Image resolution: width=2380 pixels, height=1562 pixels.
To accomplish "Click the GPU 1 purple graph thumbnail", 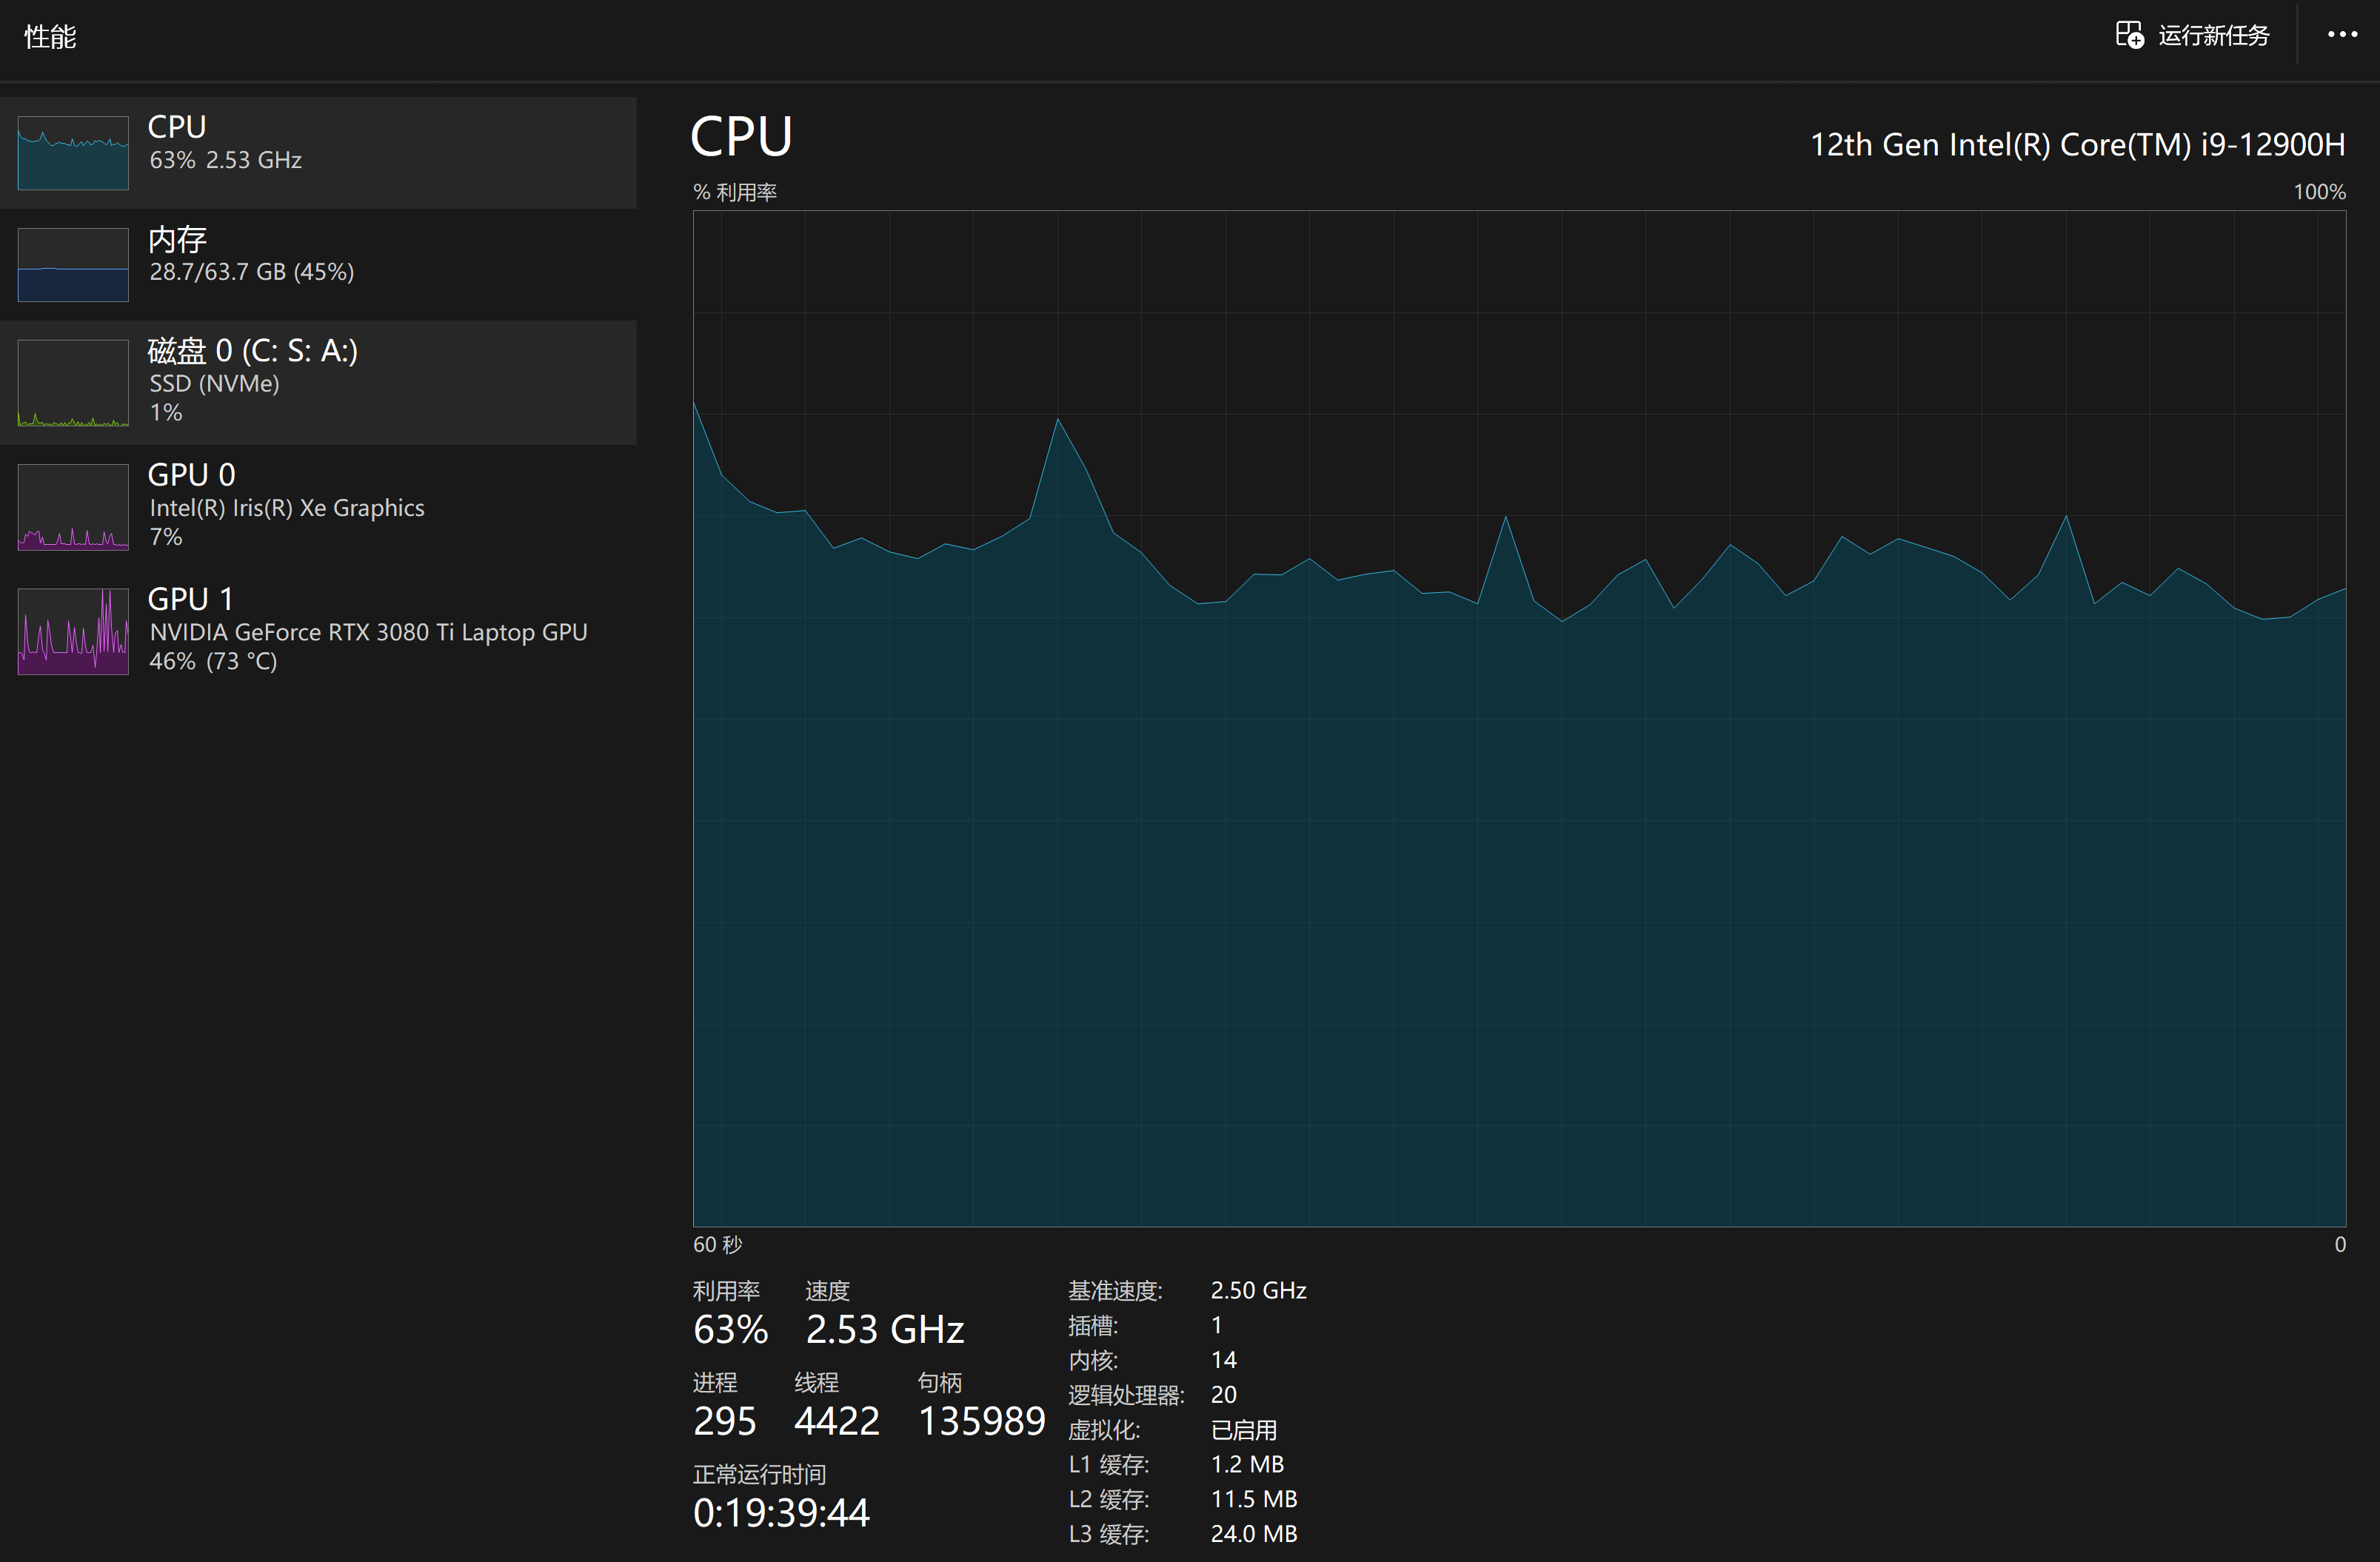I will (73, 631).
